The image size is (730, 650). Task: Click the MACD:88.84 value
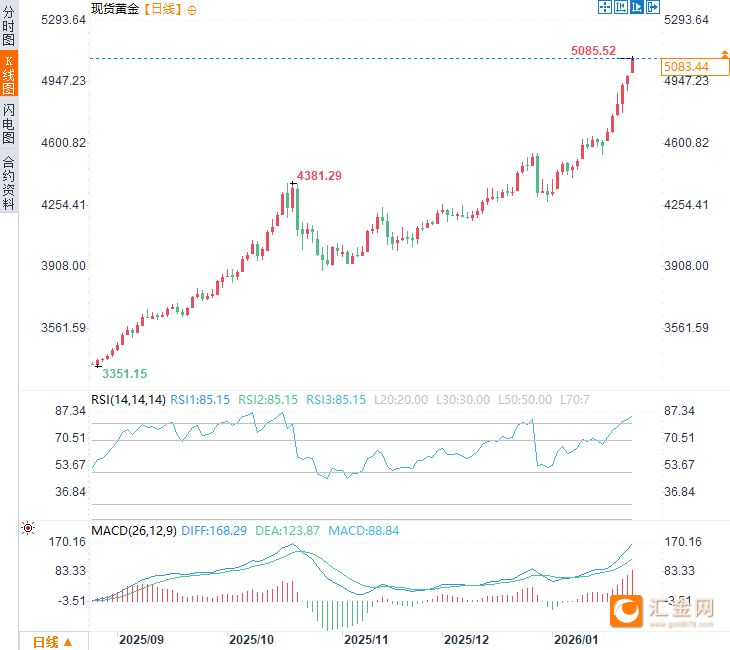tap(364, 531)
